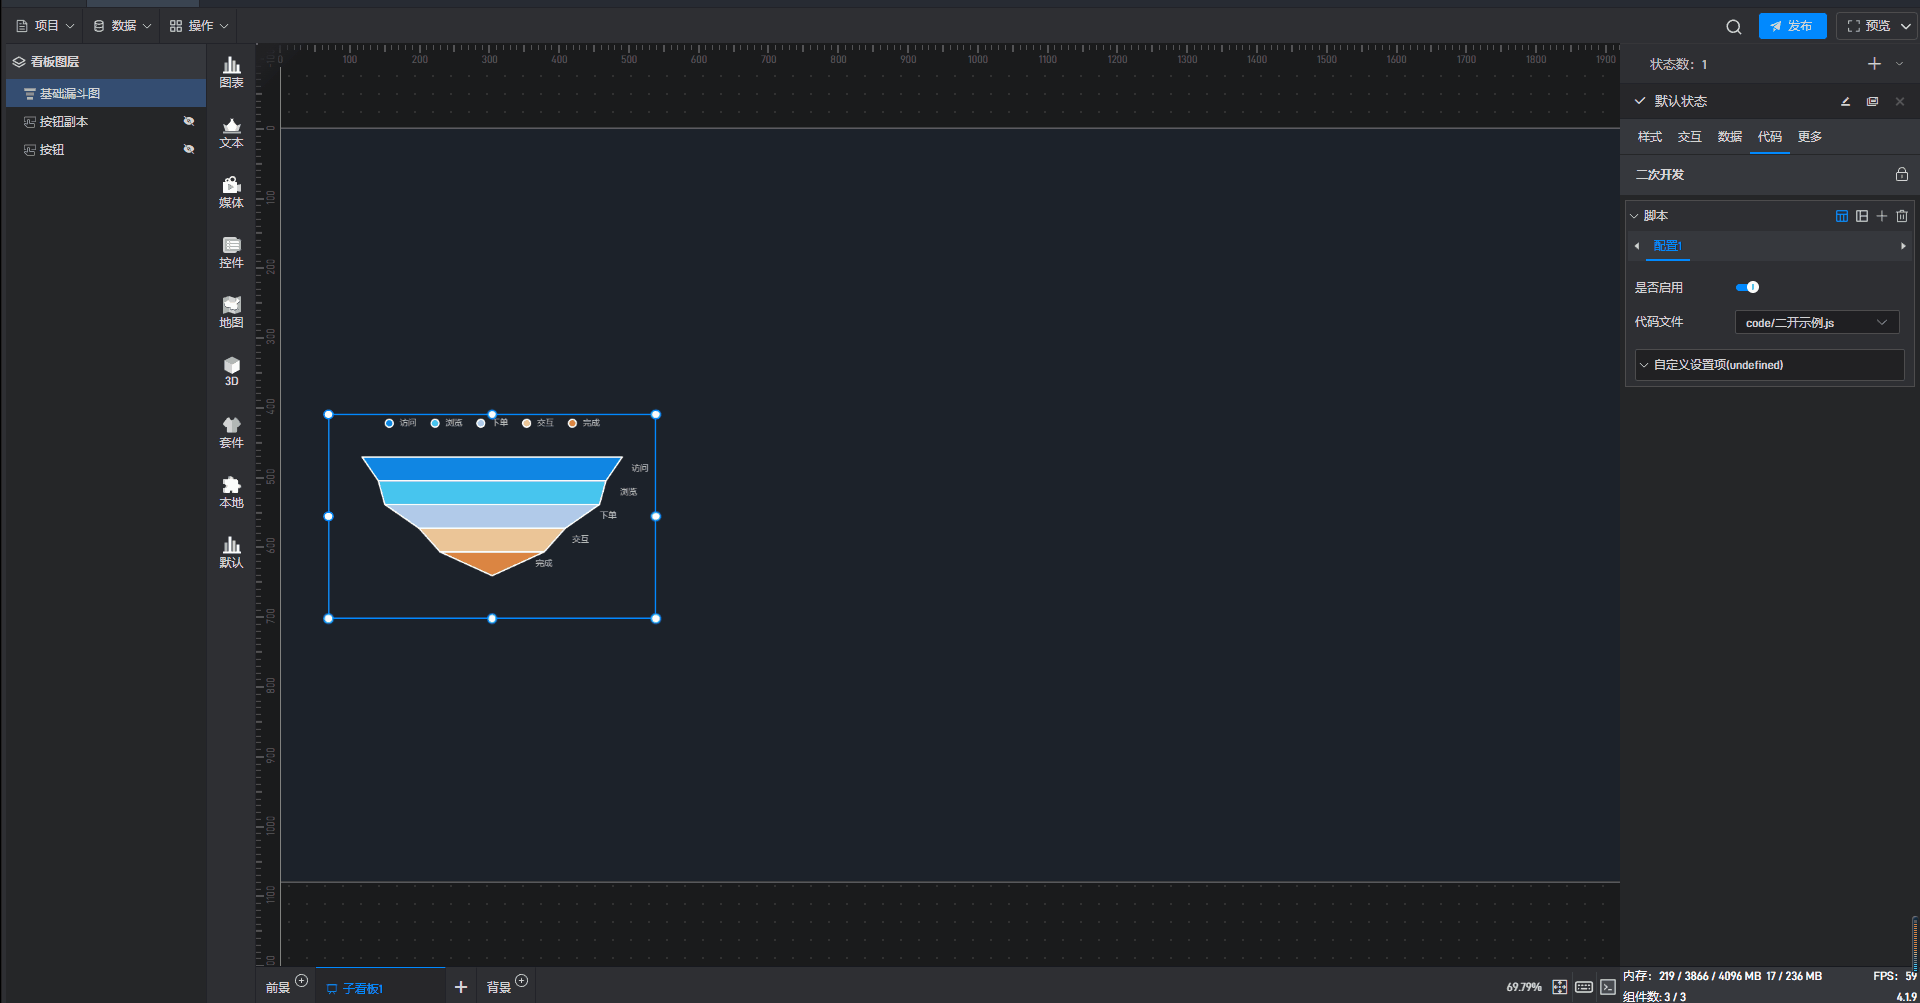Click the plus circle beside 前景
The height and width of the screenshot is (1003, 1920).
[x=302, y=980]
